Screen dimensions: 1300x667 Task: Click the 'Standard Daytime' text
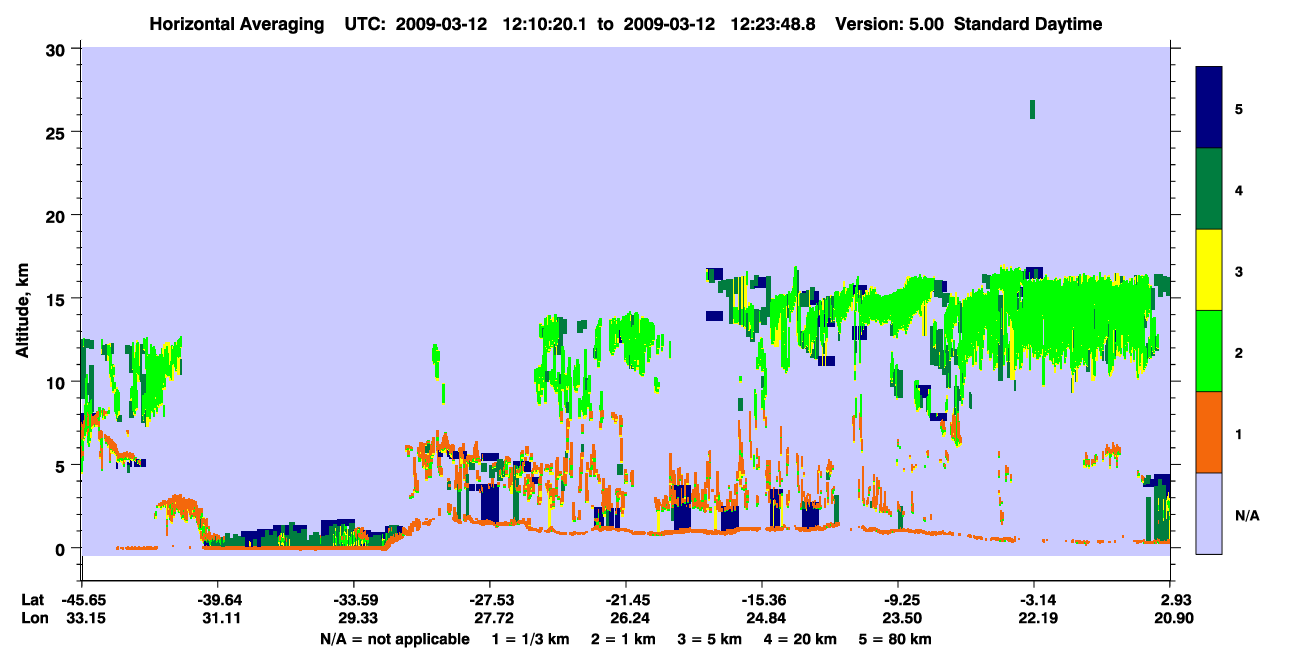tap(1028, 24)
